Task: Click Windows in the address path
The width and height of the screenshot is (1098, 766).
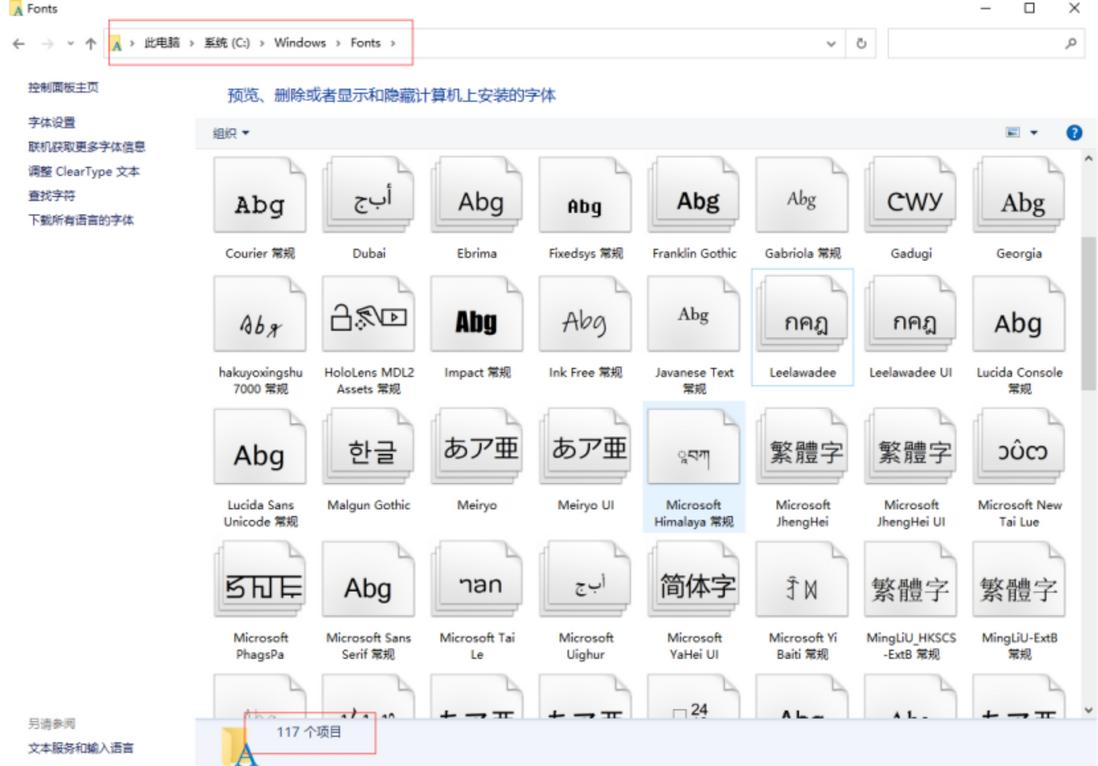Action: coord(300,43)
